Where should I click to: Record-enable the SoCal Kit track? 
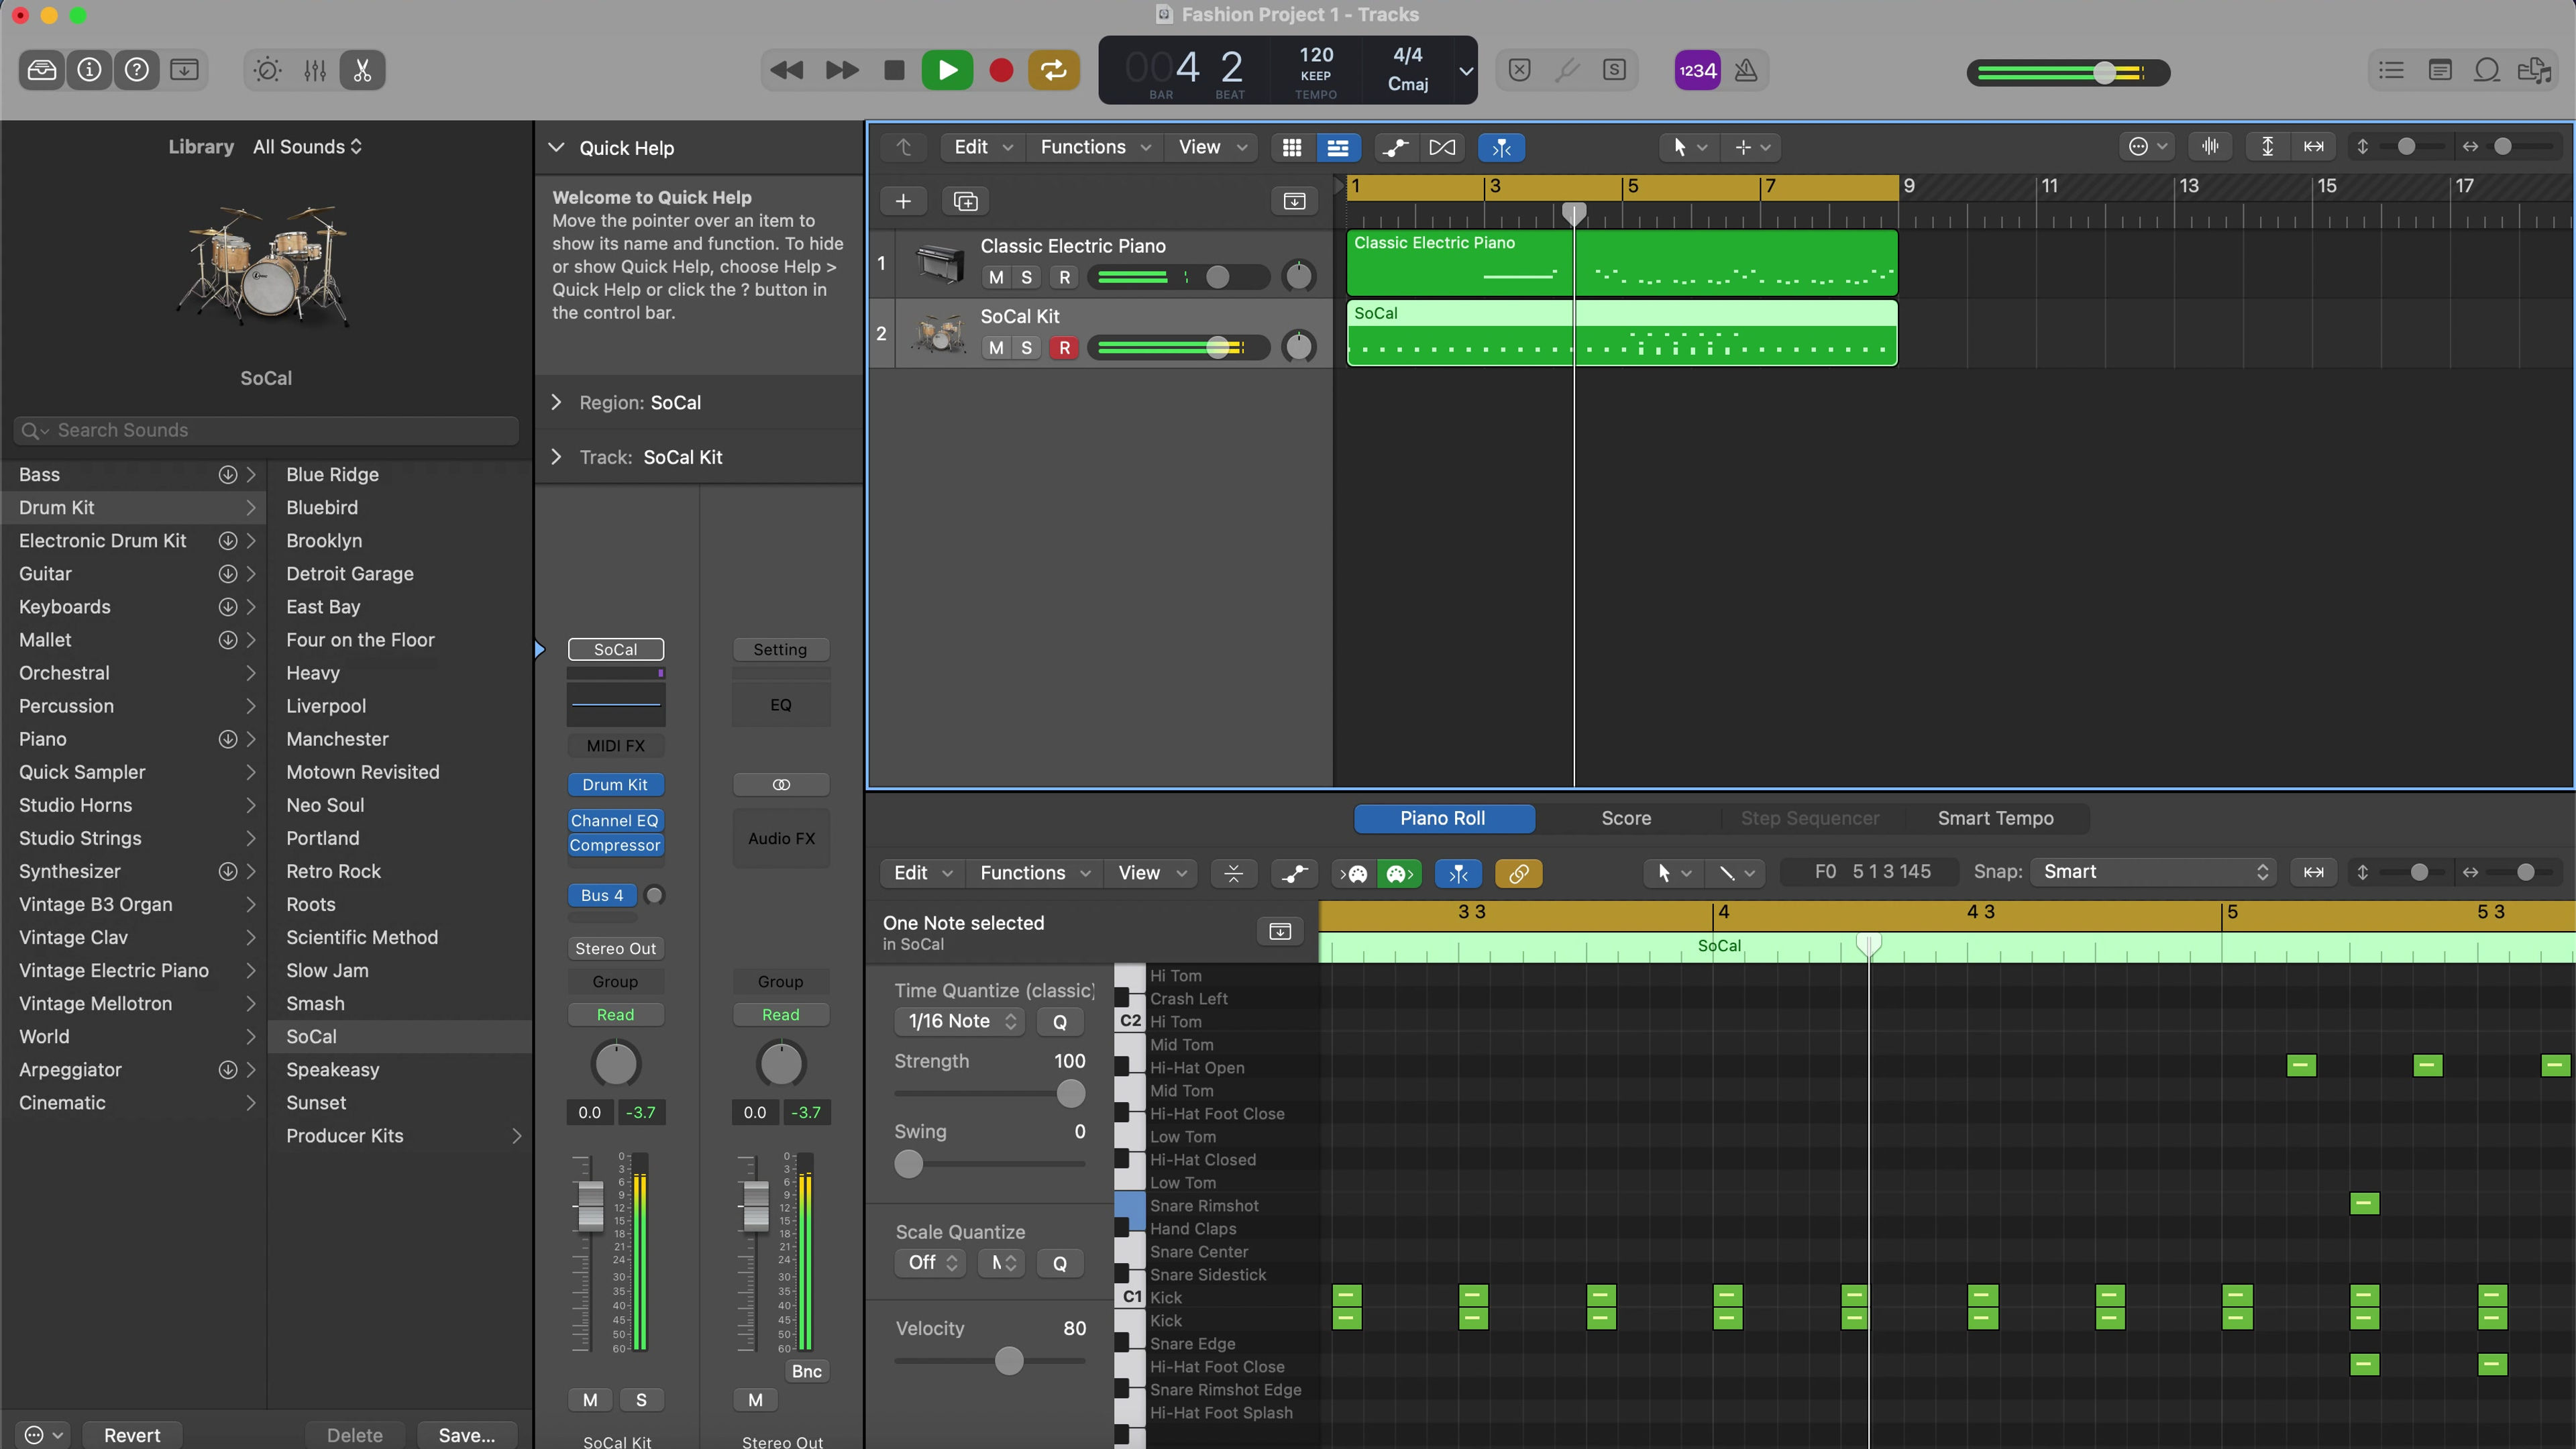click(x=1064, y=347)
